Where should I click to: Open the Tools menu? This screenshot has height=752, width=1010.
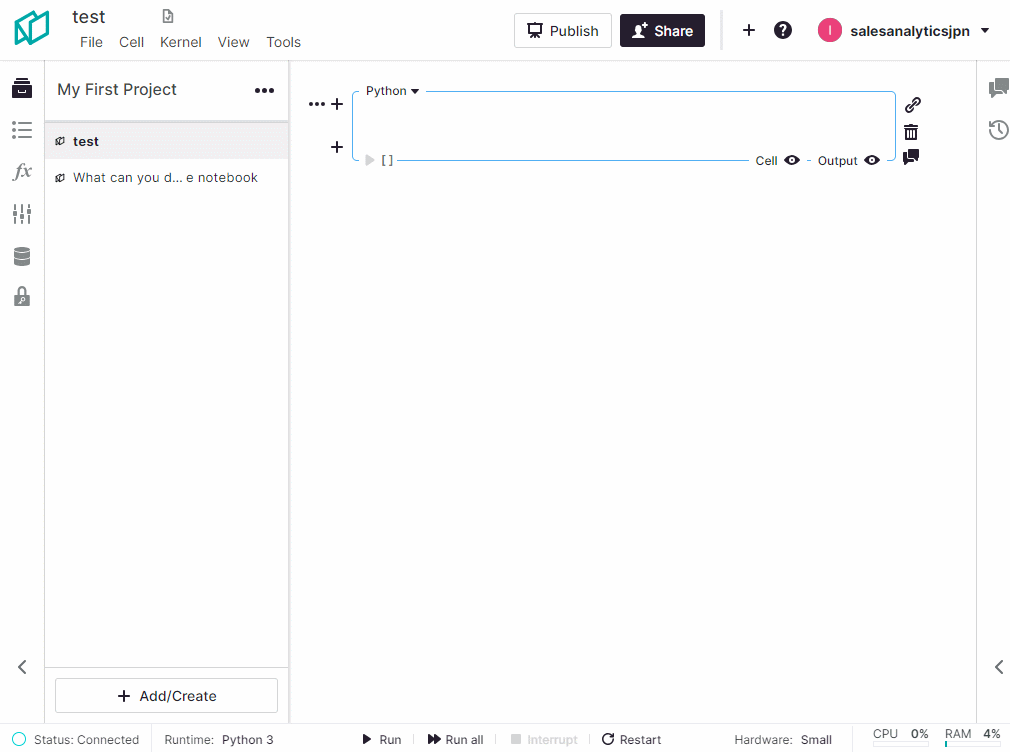[283, 42]
